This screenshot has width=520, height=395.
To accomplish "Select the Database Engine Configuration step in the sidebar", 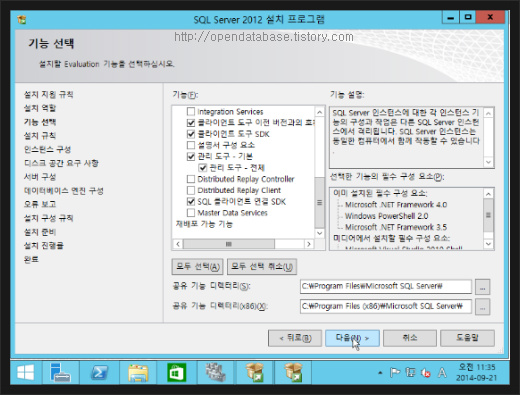I will [64, 191].
